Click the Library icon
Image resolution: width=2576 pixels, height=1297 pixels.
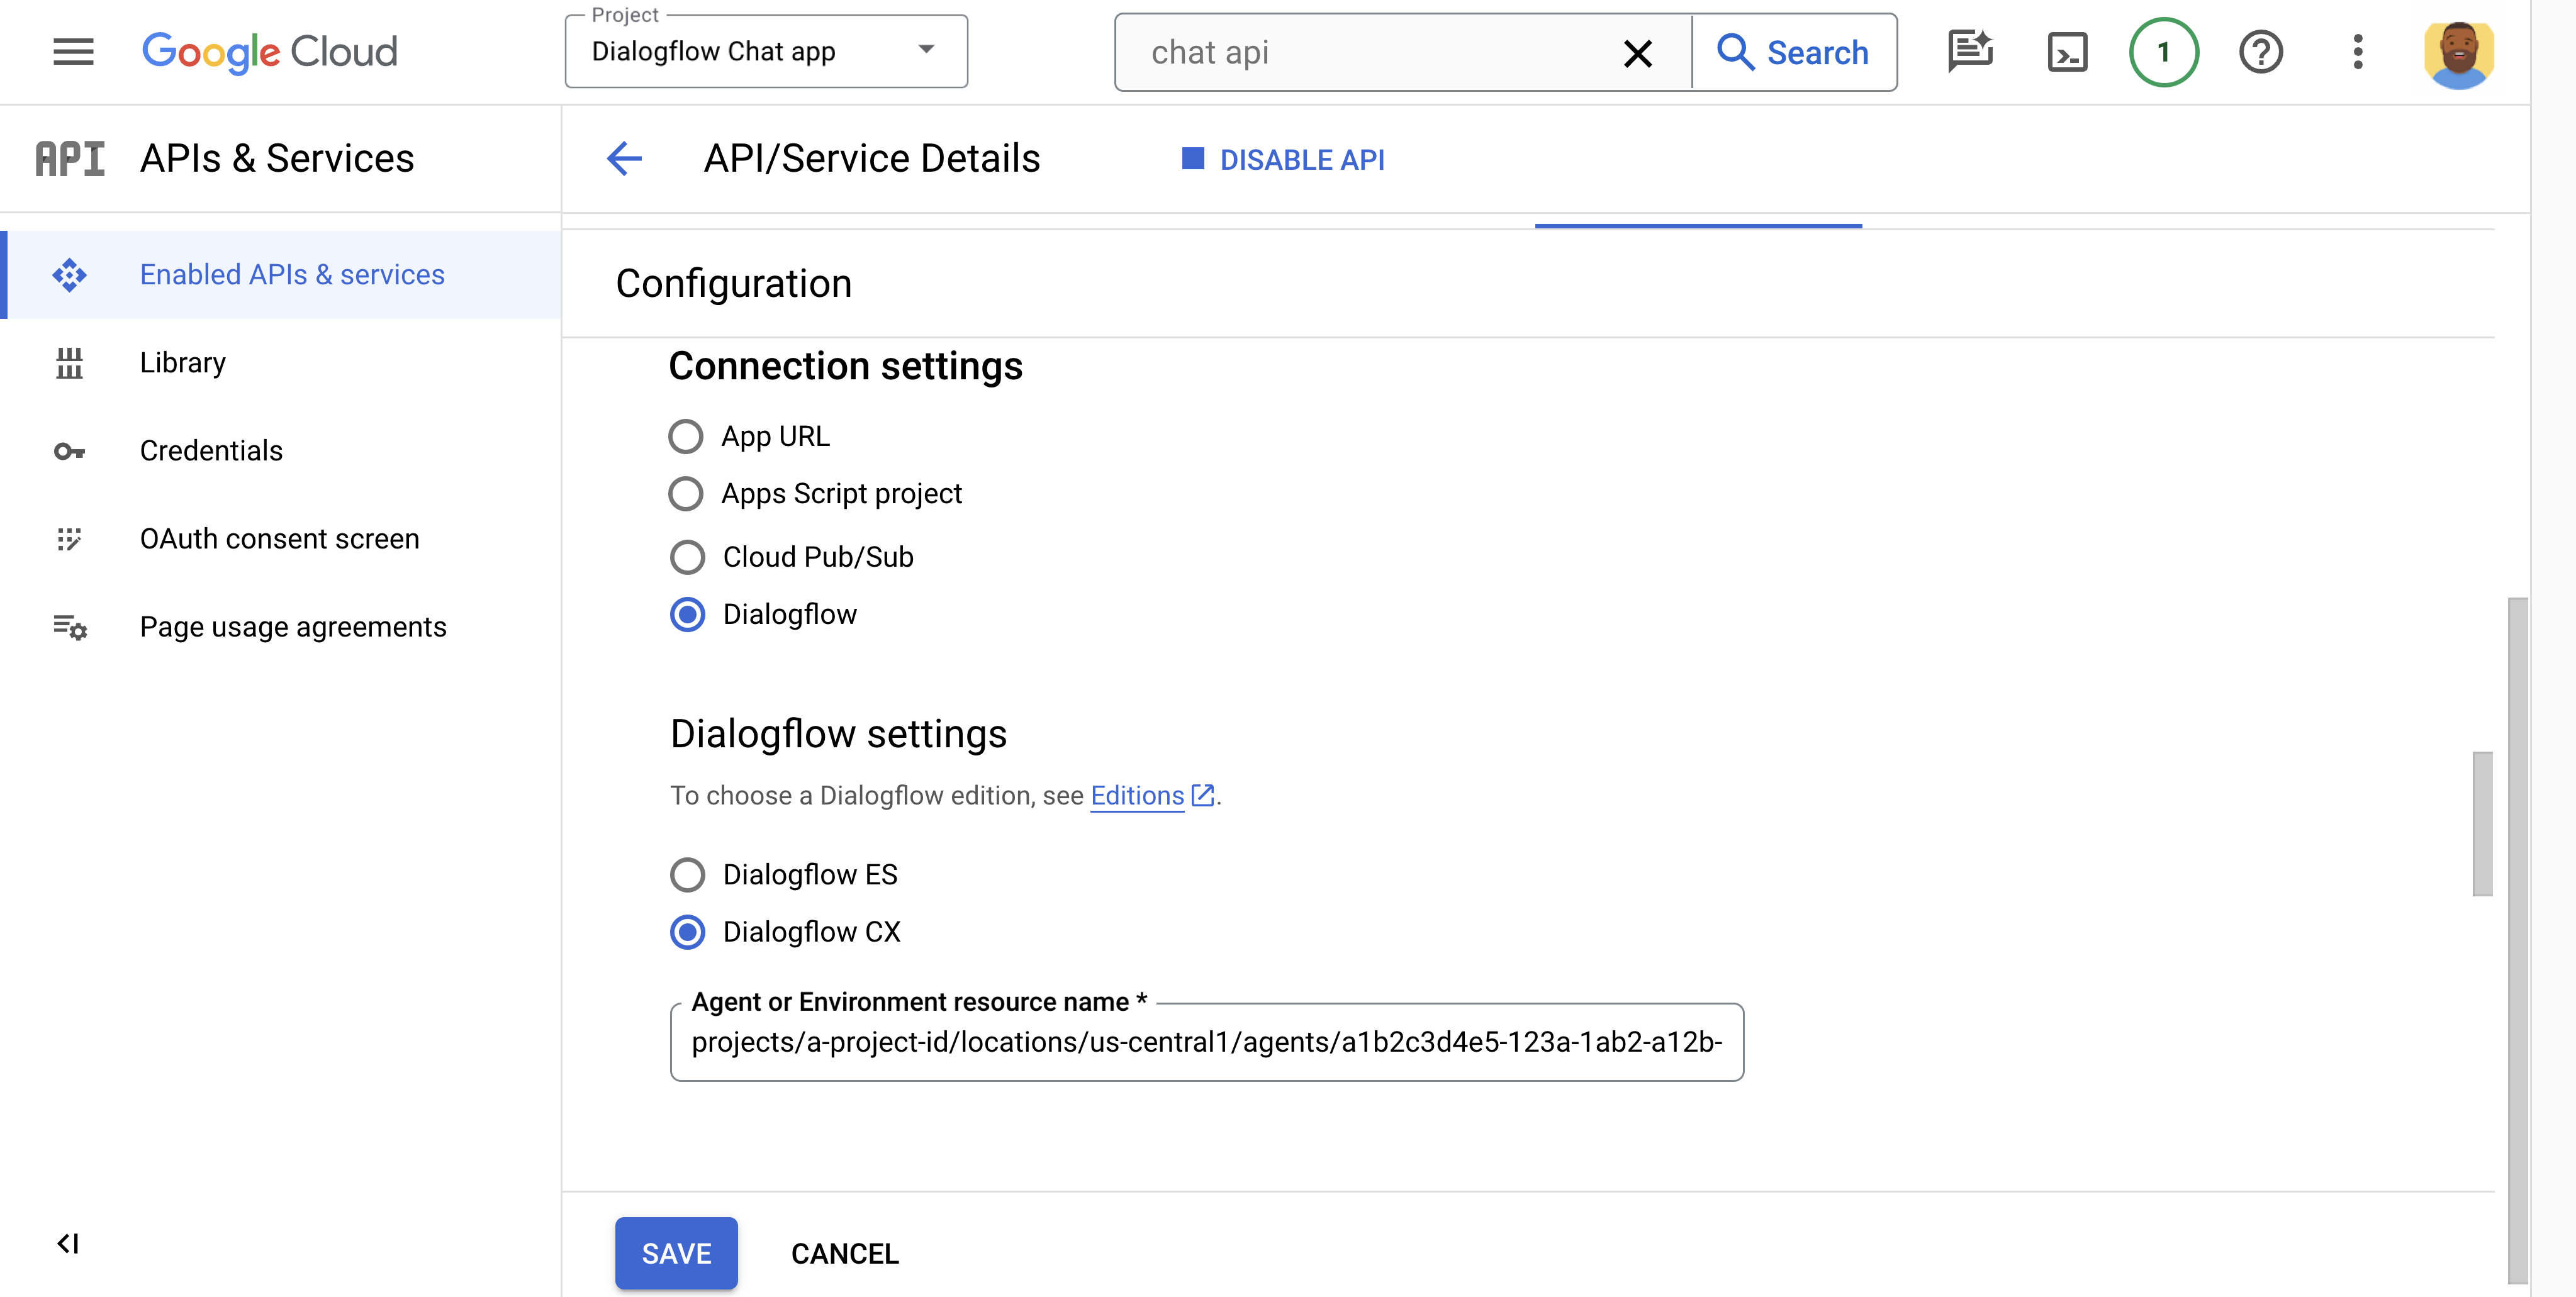68,360
